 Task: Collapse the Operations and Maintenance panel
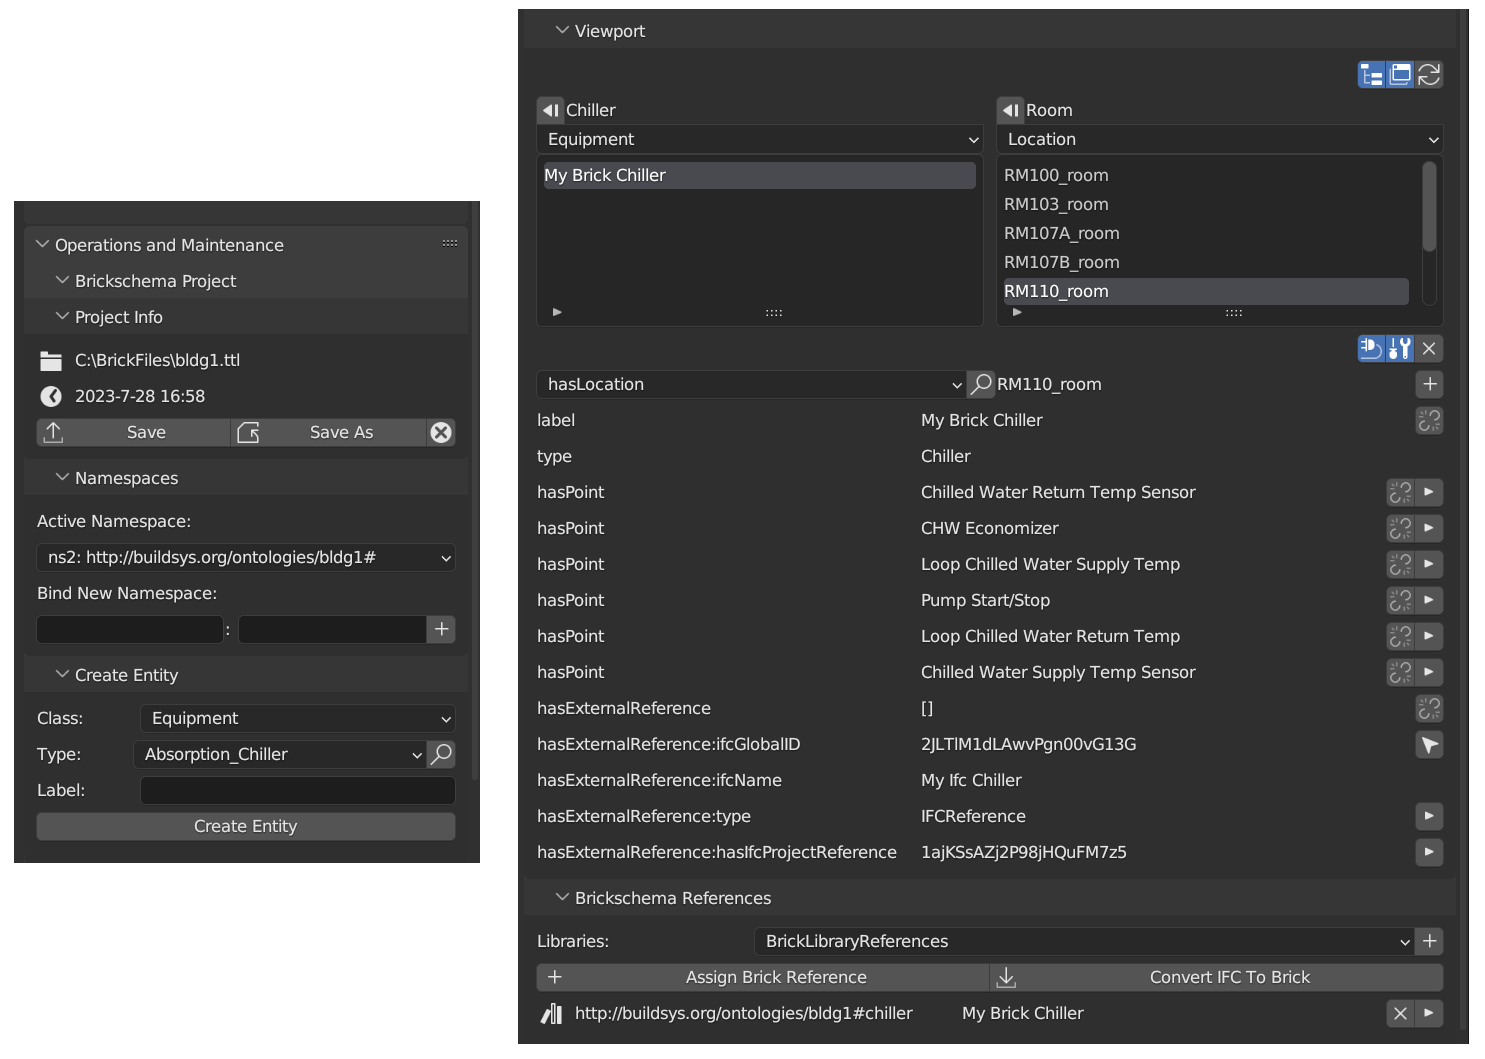tap(42, 244)
